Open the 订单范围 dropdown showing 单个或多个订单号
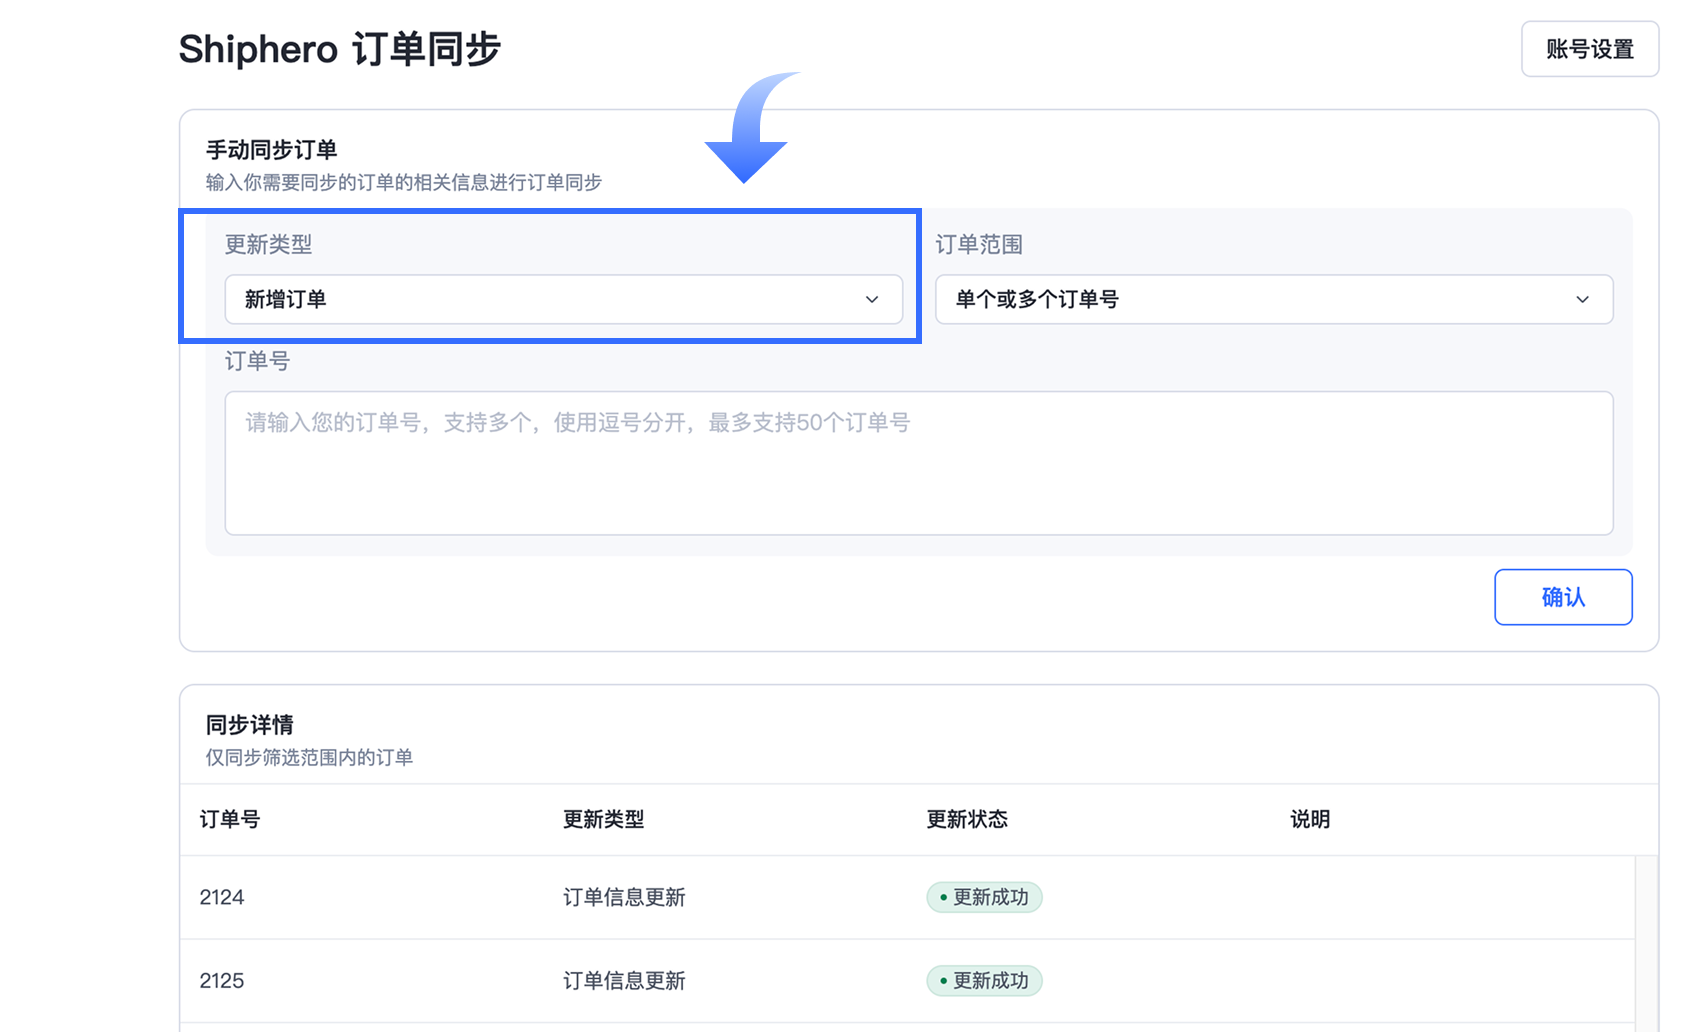 [1273, 299]
